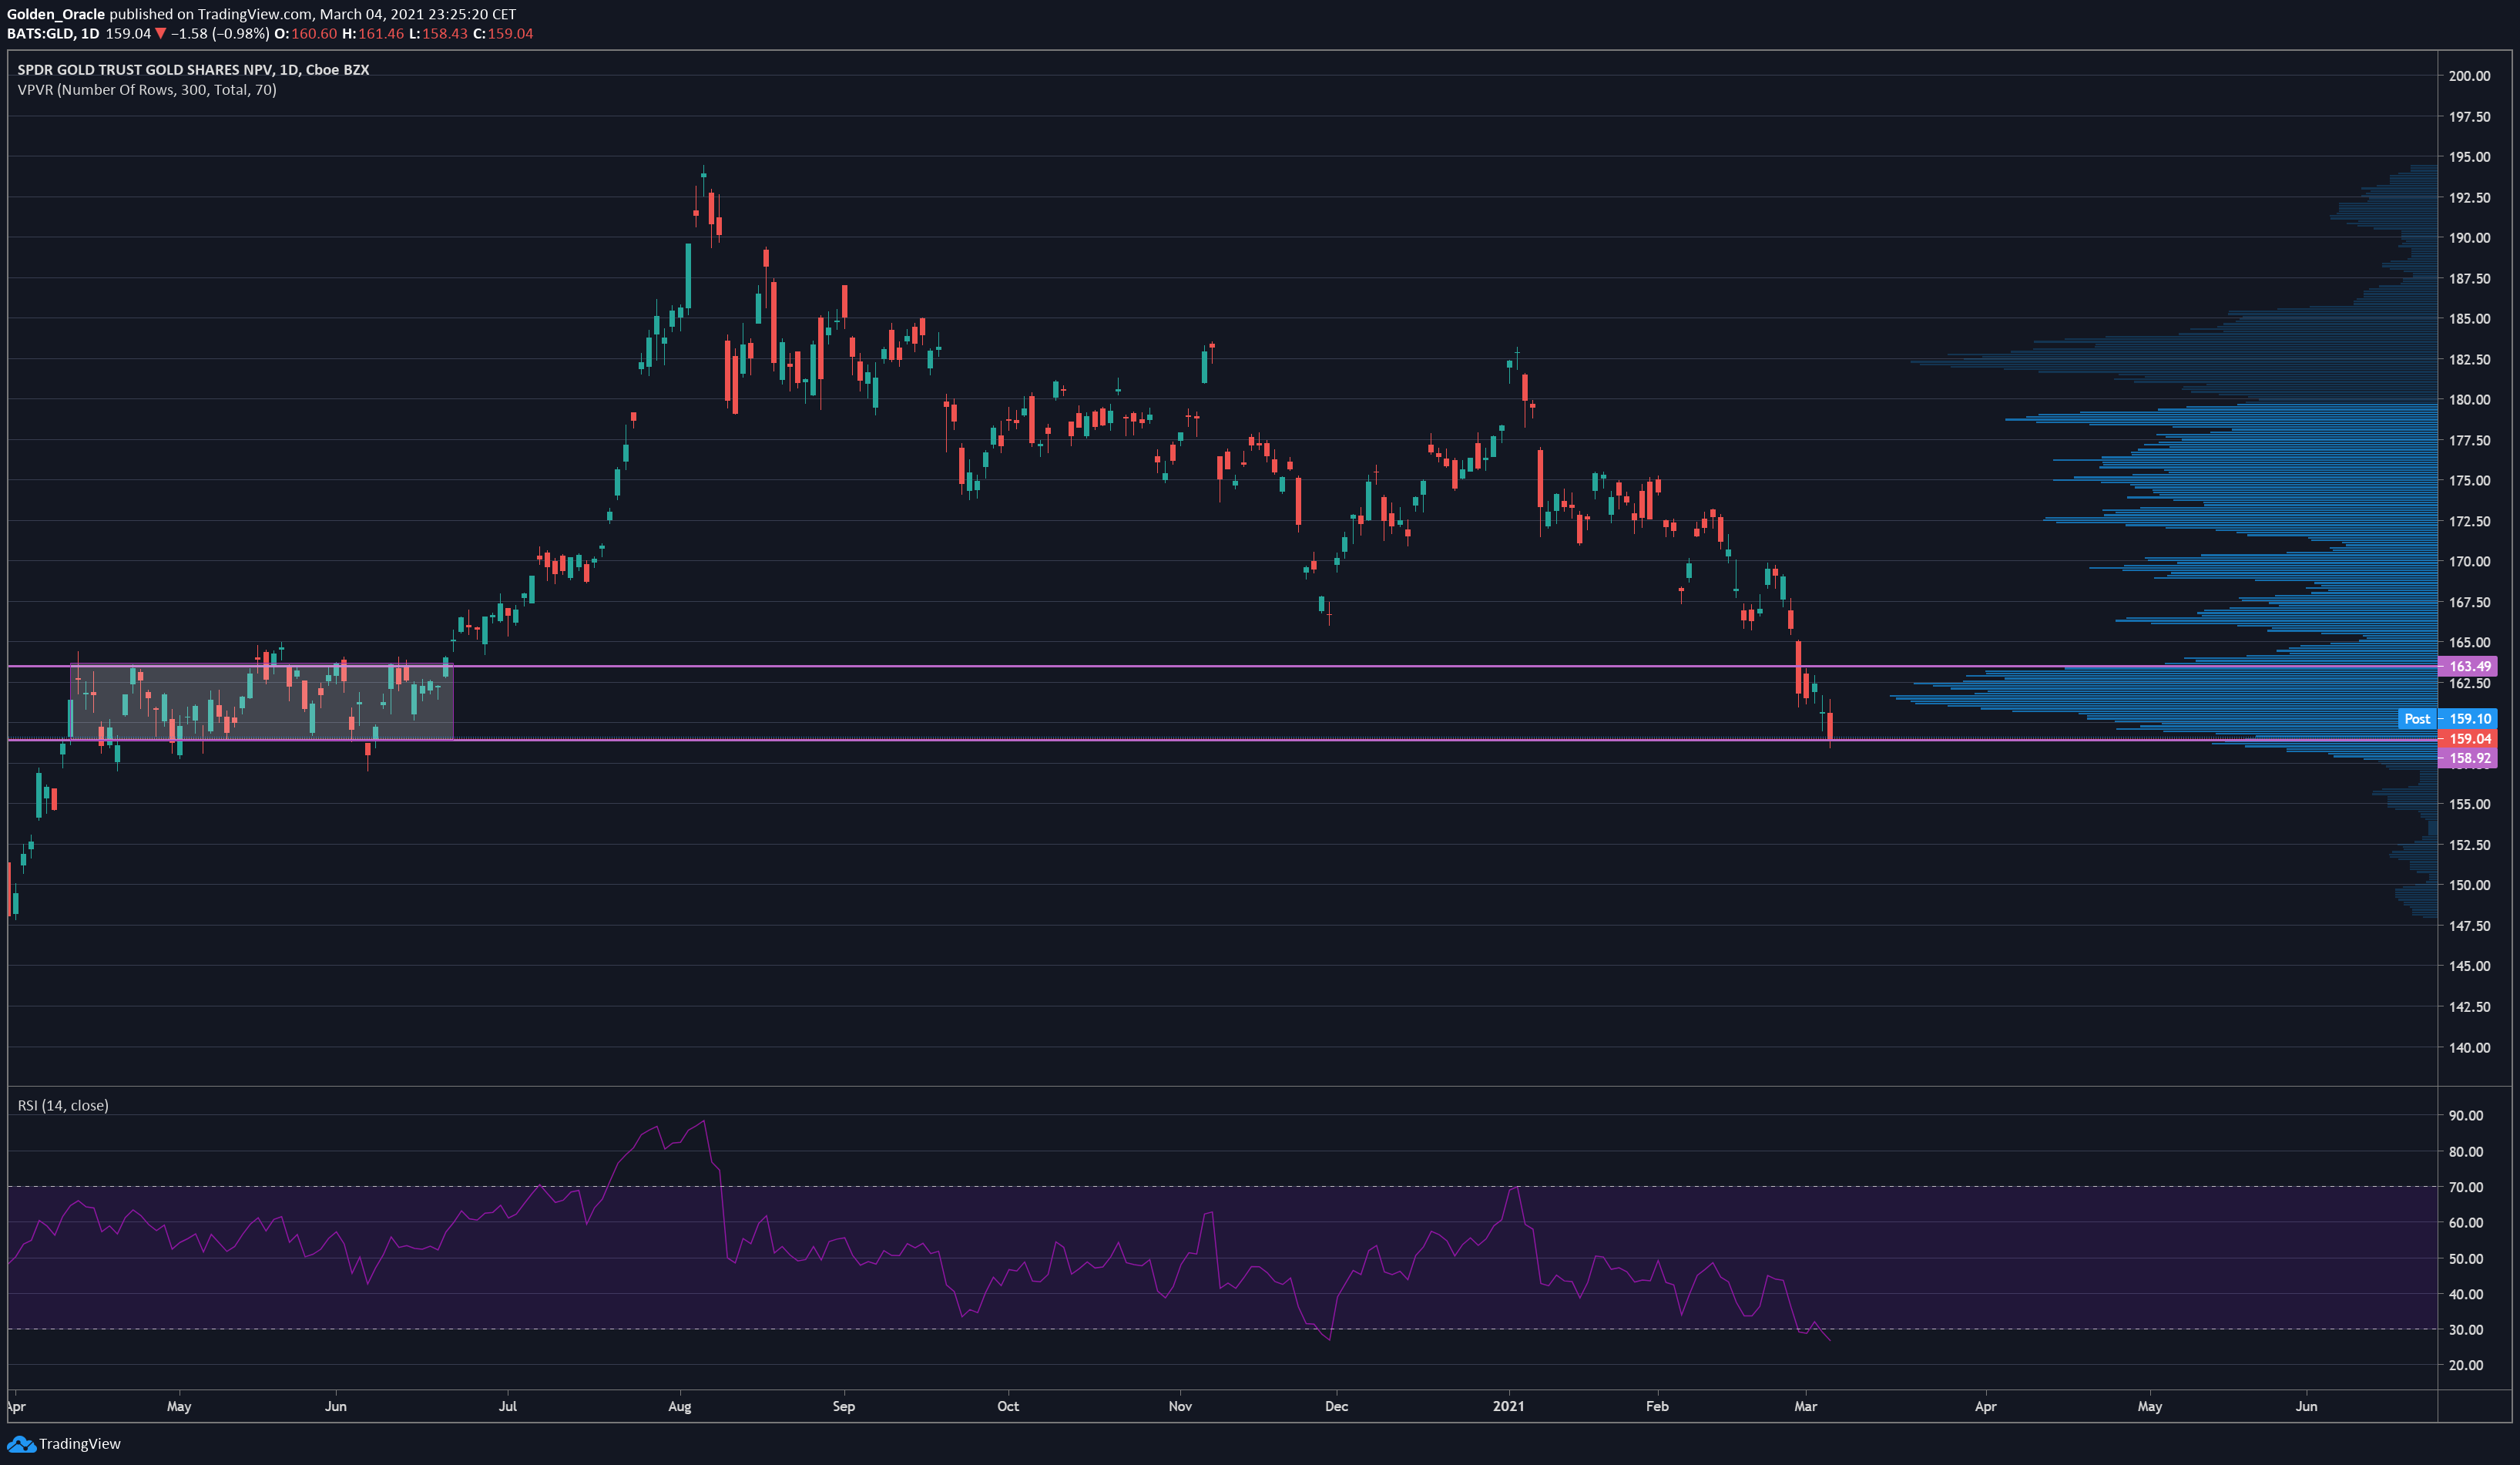Image resolution: width=2520 pixels, height=1465 pixels.
Task: Click the Mar label on time axis
Action: pos(1805,1406)
